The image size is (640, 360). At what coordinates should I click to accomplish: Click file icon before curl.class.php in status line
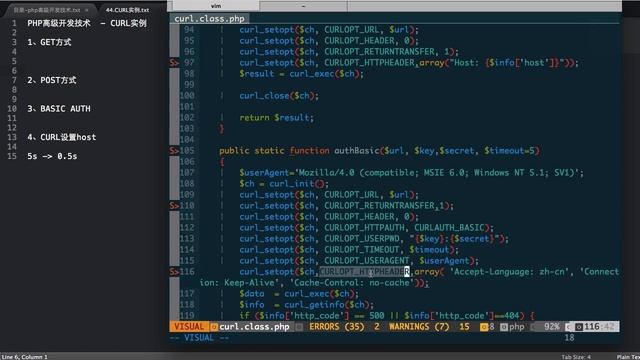click(x=214, y=327)
